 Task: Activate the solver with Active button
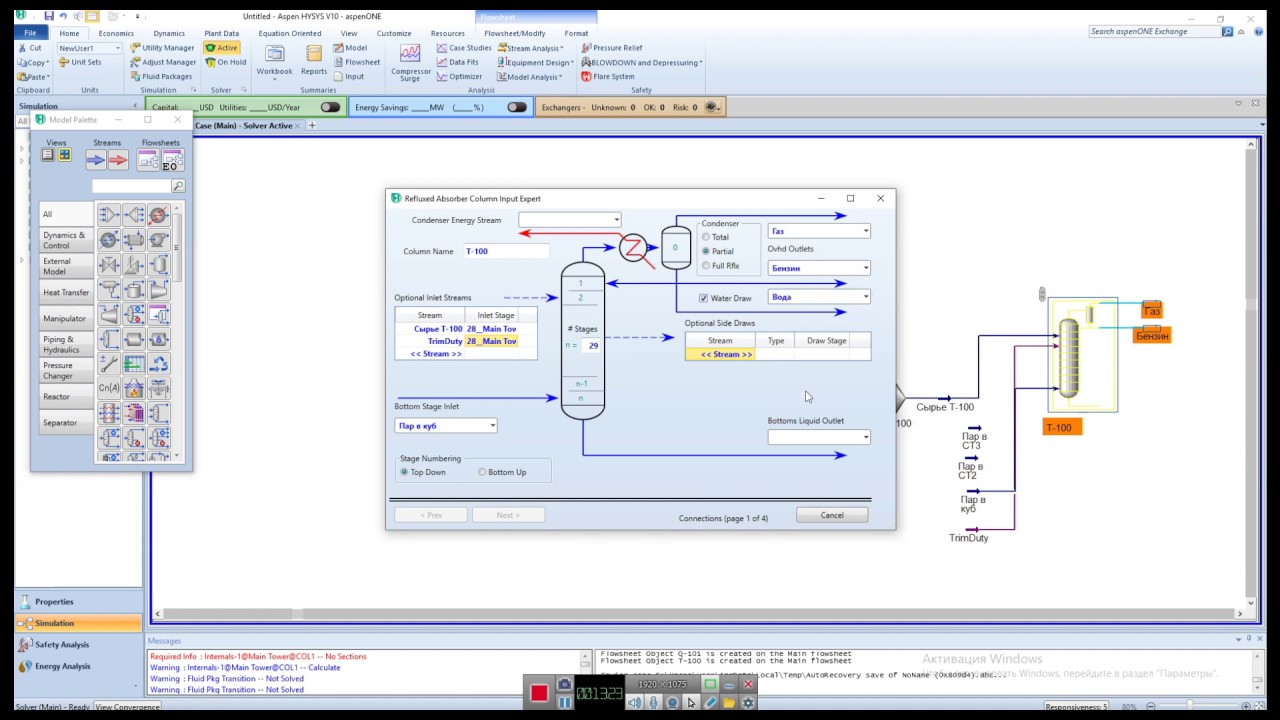[221, 48]
